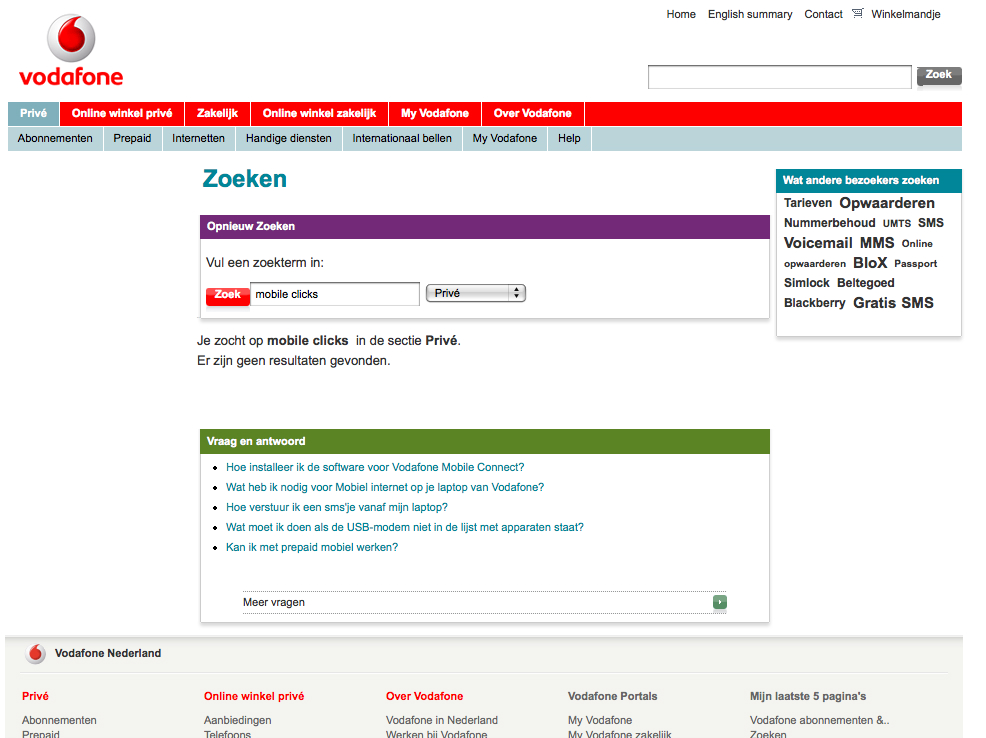The width and height of the screenshot is (986, 738).
Task: Click the green arrow next to Meer vragen
Action: pos(720,602)
